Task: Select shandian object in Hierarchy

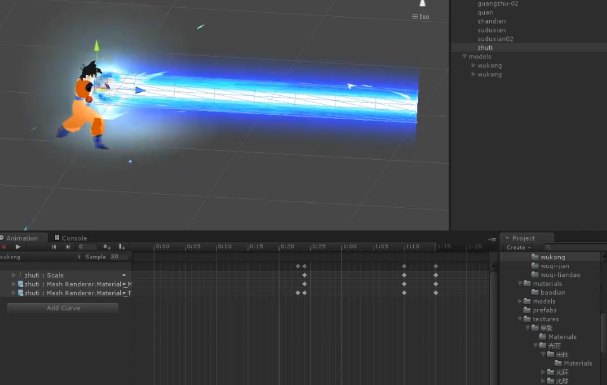Action: [x=491, y=21]
